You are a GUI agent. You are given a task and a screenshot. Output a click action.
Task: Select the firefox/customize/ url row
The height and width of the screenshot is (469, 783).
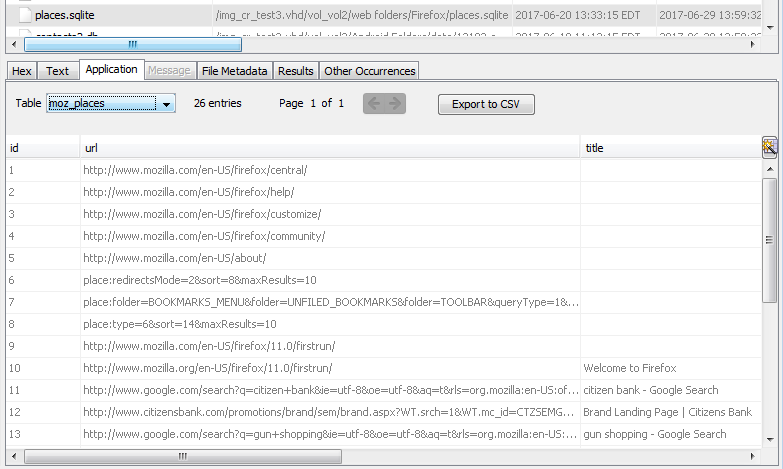384,214
